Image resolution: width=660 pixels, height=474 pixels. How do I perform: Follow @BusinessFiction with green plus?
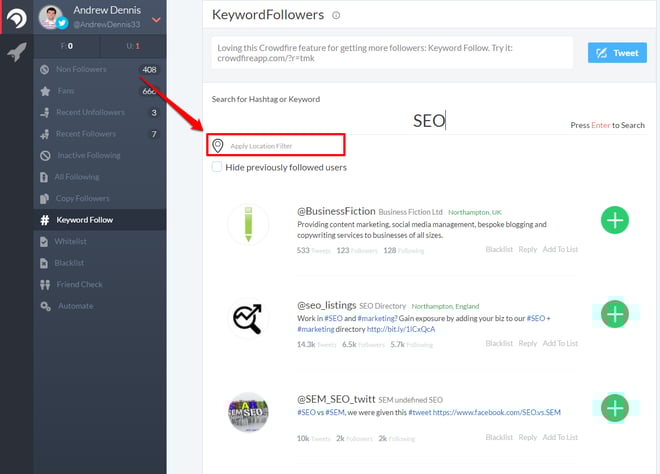(615, 220)
